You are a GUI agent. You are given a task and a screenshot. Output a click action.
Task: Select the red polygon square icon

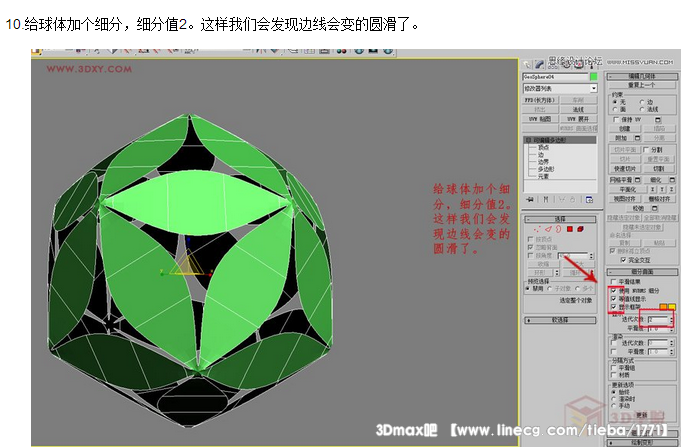pos(570,229)
